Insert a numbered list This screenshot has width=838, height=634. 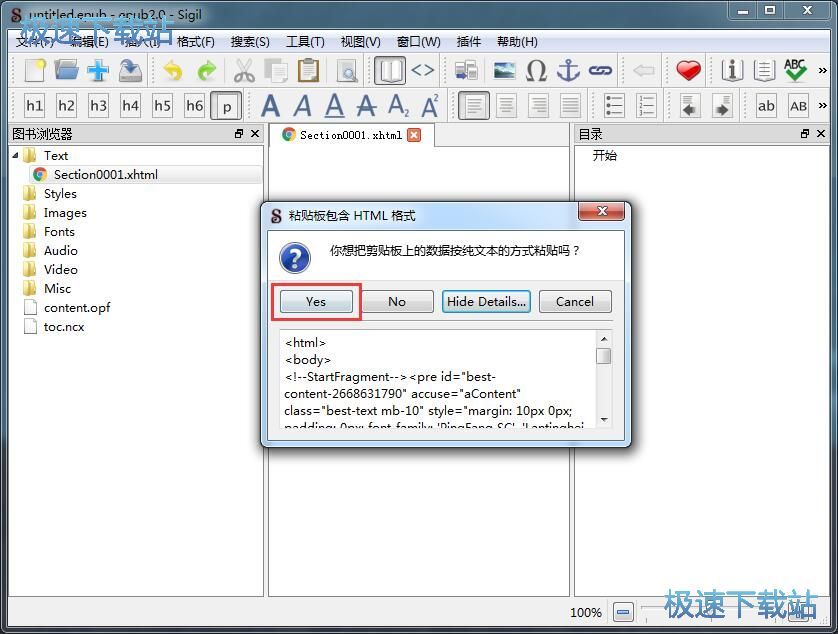(647, 106)
